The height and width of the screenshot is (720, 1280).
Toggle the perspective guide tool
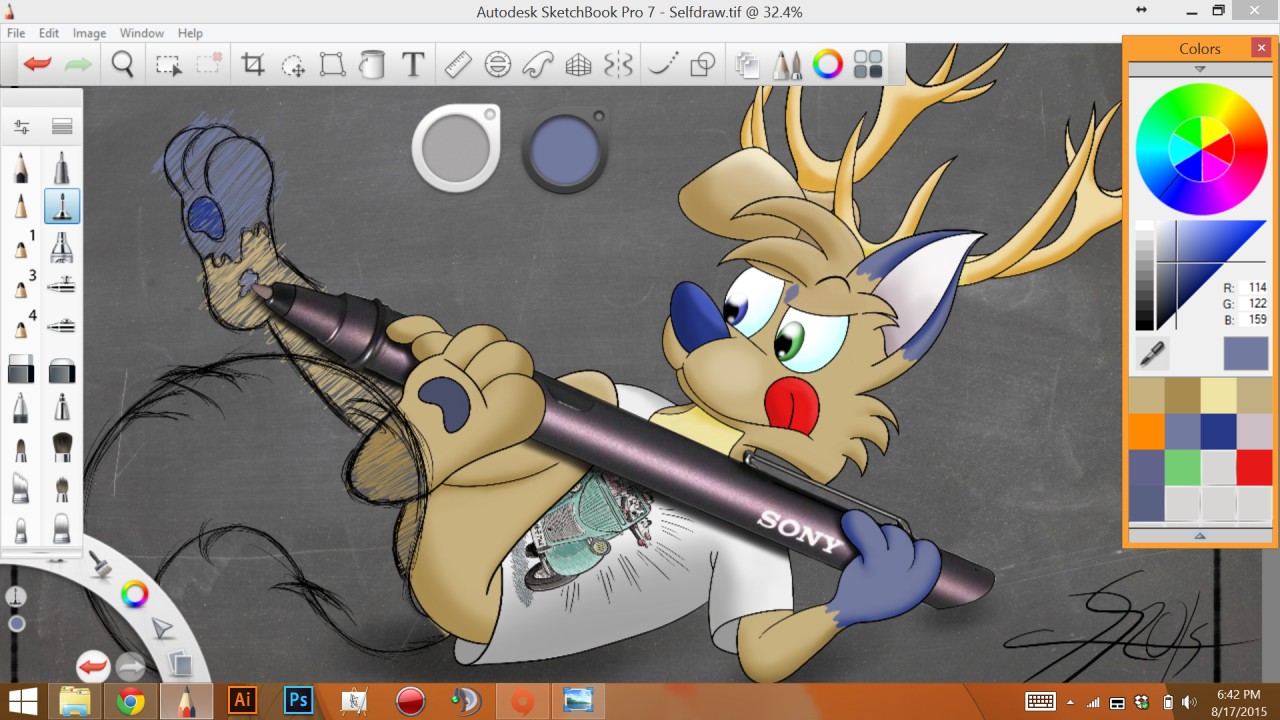578,66
